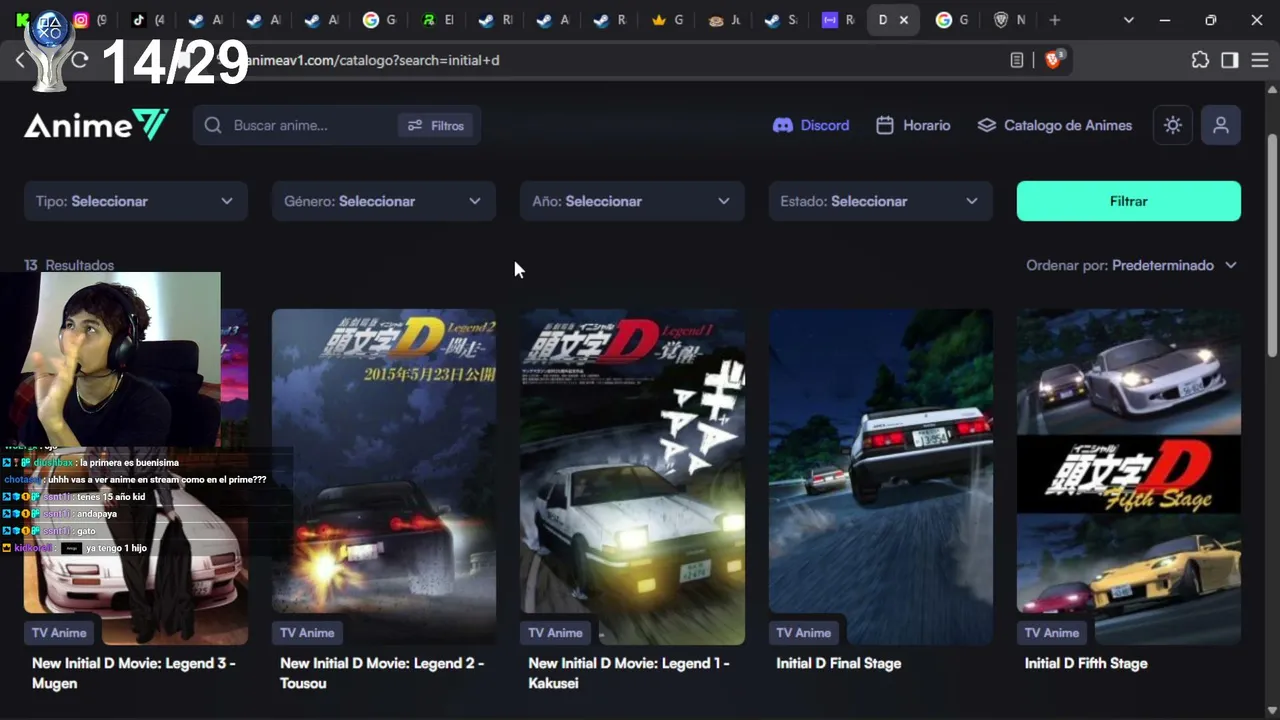Open the Horario schedule page
The height and width of the screenshot is (720, 1280).
[913, 125]
